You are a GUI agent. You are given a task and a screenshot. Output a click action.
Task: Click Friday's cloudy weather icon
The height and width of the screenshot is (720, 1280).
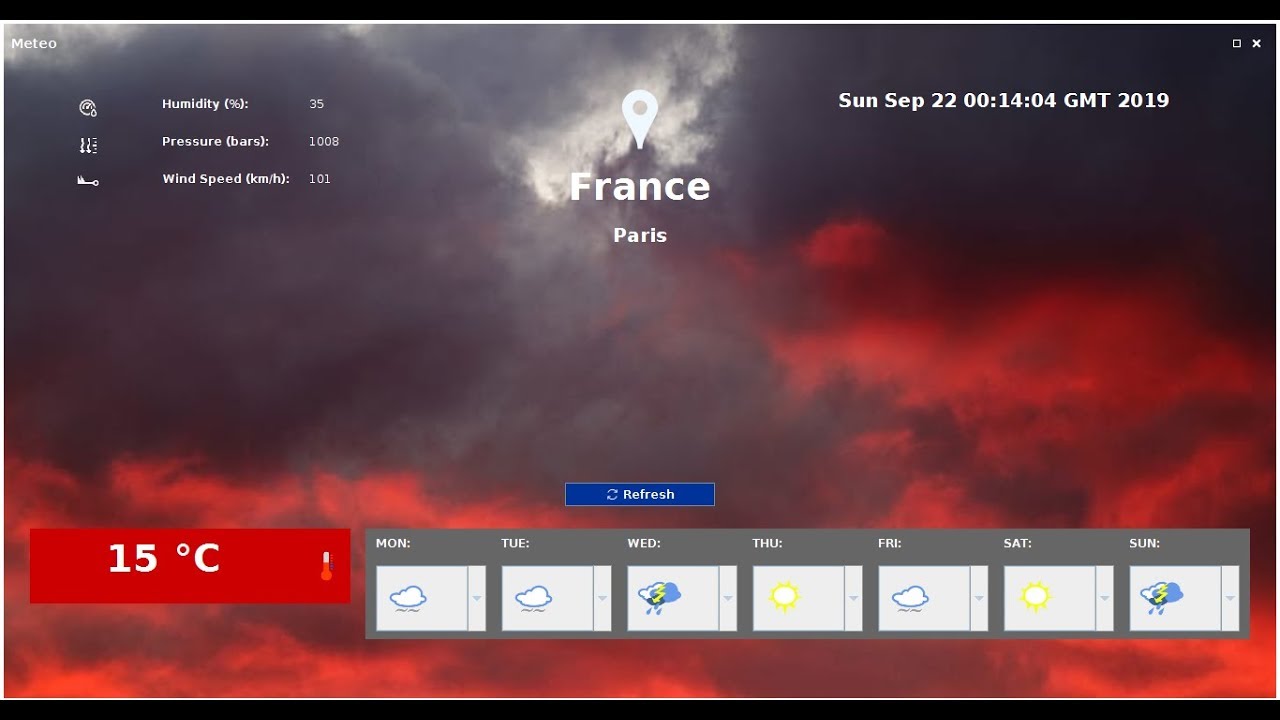[x=910, y=599]
